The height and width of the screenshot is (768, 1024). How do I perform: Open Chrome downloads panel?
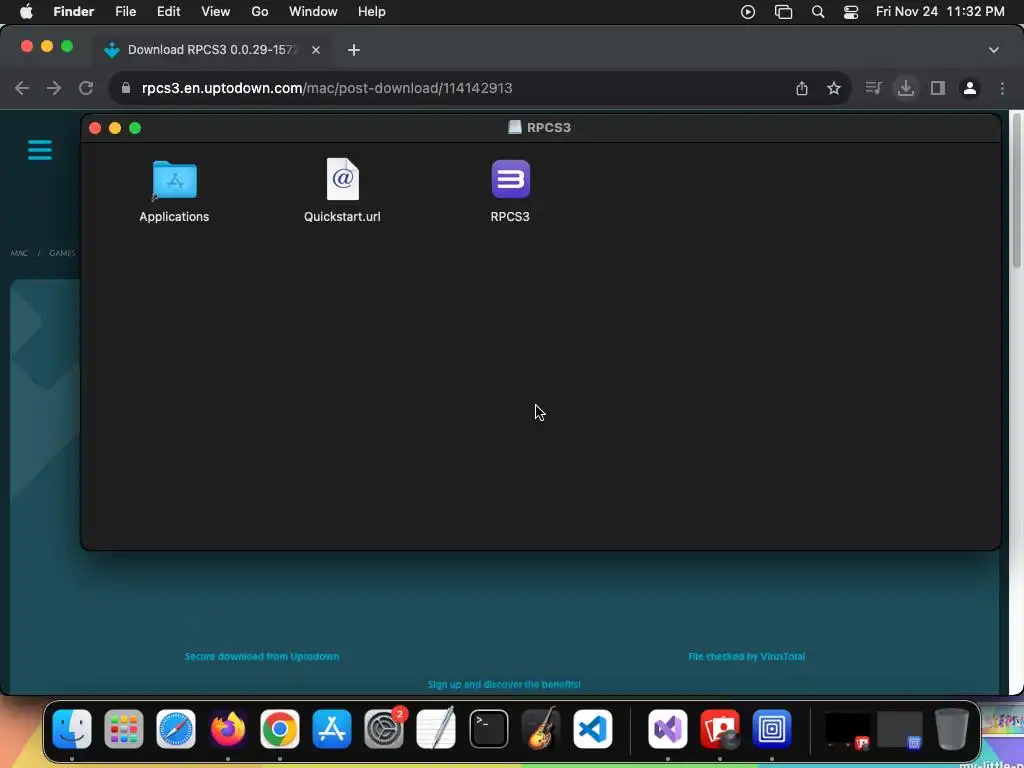point(906,88)
